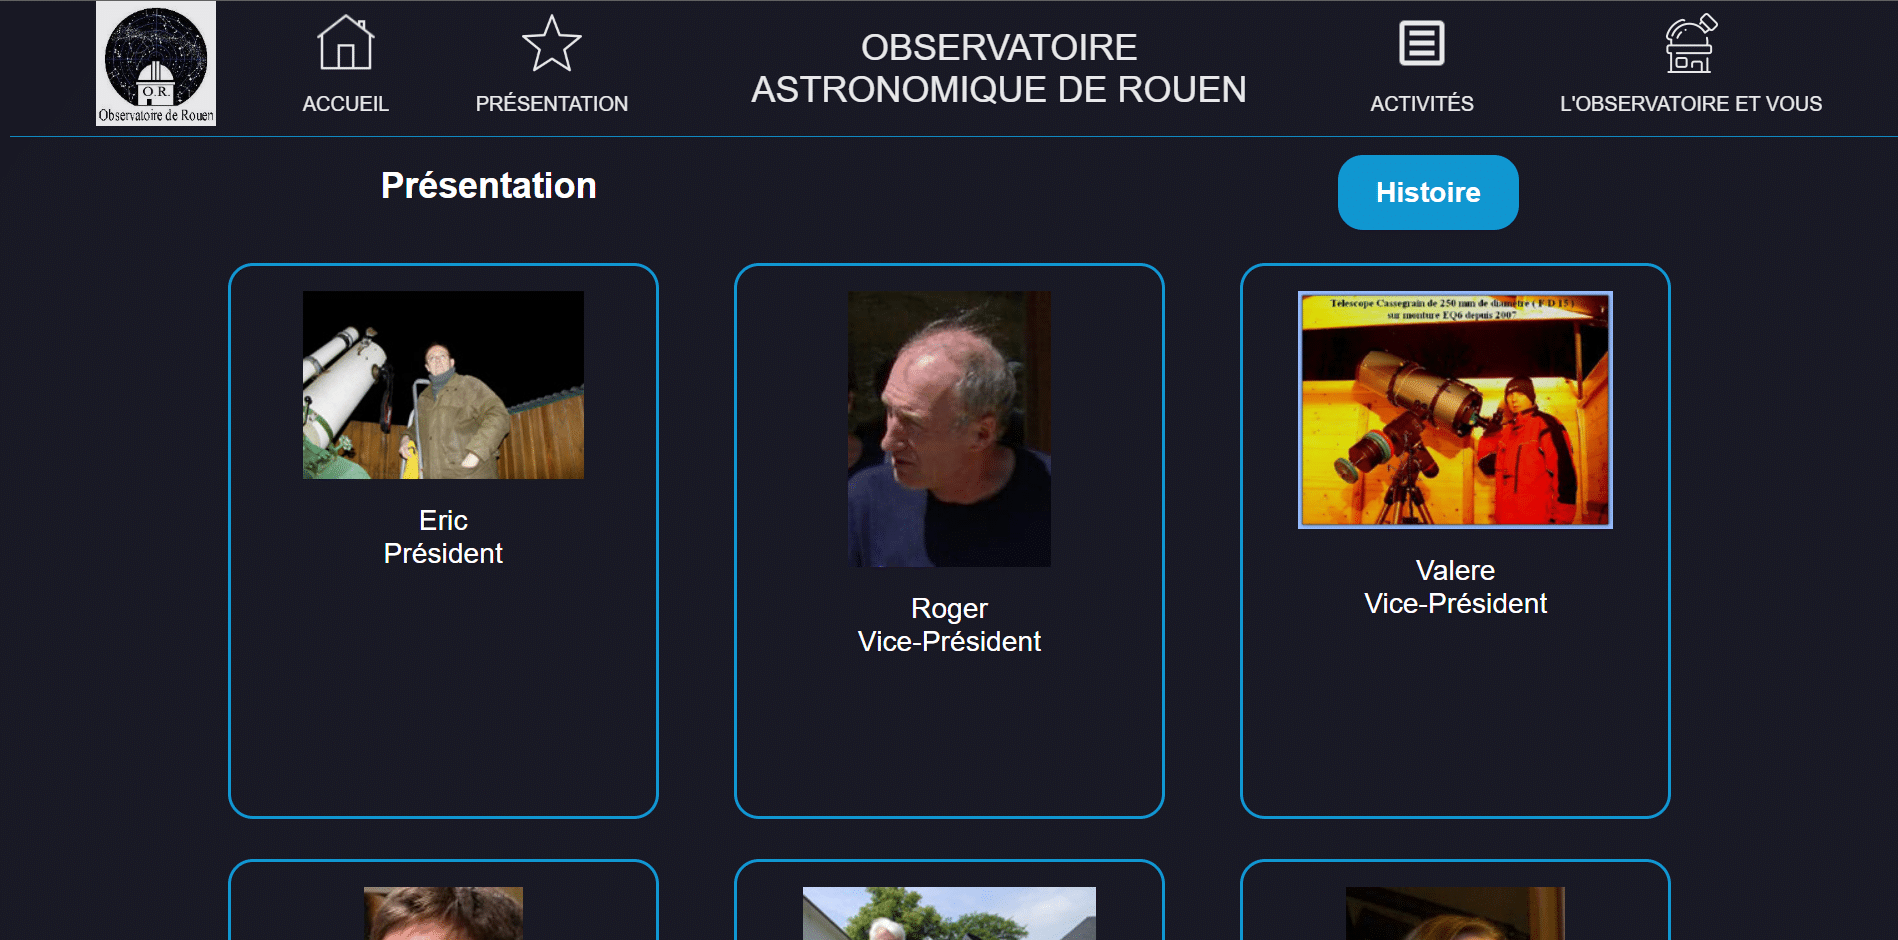Open Roger's portrait photo
This screenshot has width=1898, height=940.
[x=949, y=429]
